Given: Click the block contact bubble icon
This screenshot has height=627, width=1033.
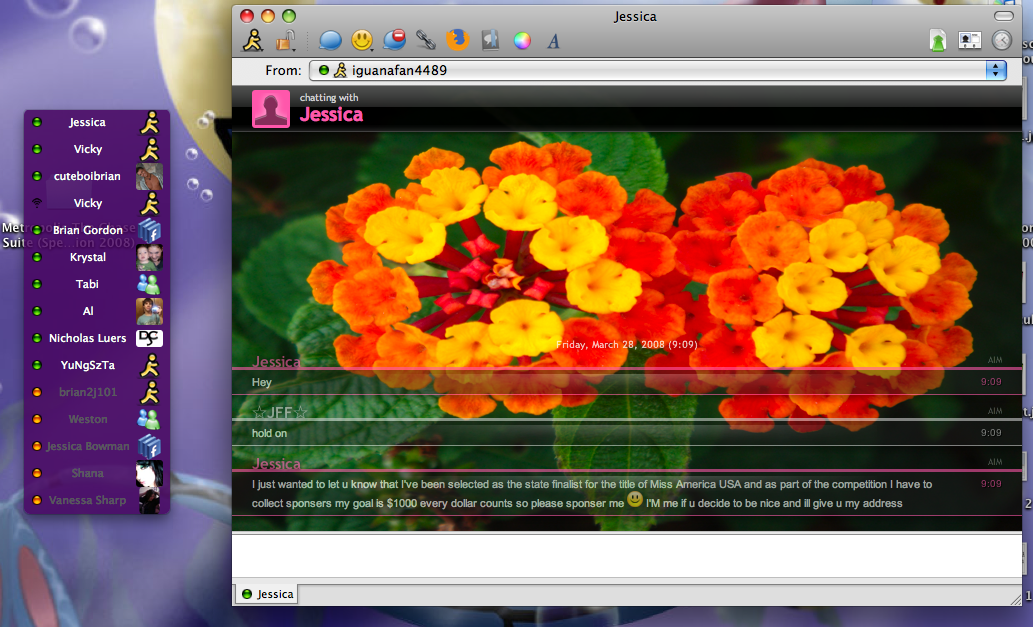Looking at the screenshot, I should 394,40.
